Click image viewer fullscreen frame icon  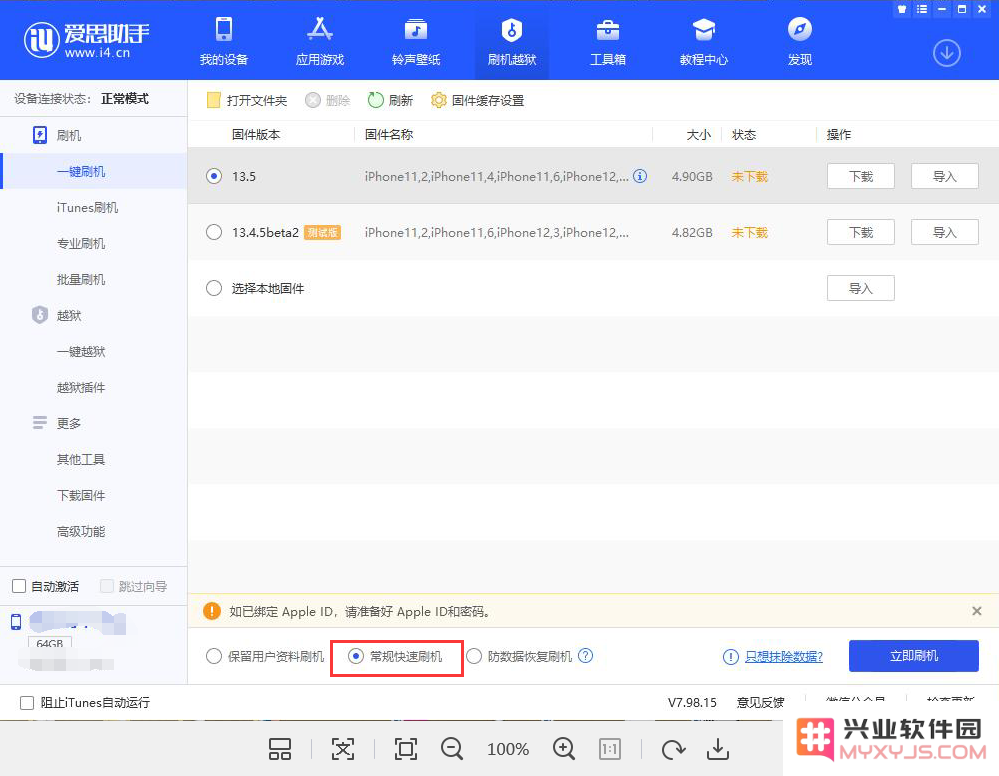pyautogui.click(x=405, y=749)
